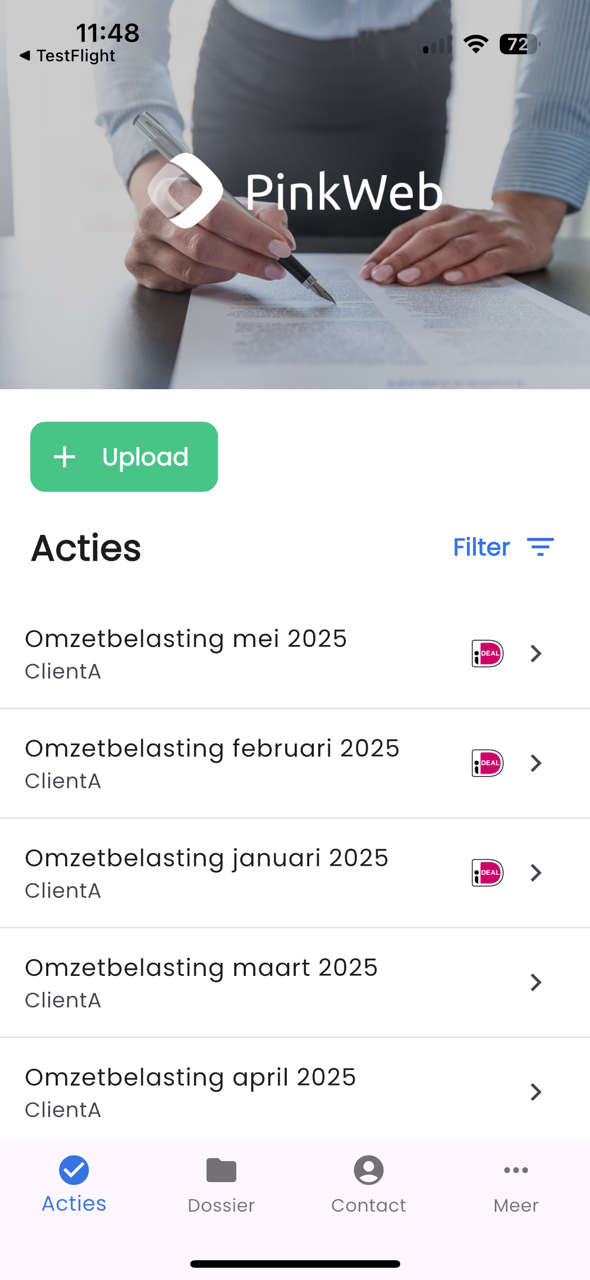590x1280 pixels.
Task: Switch to the Dossier tab label
Action: (221, 1205)
